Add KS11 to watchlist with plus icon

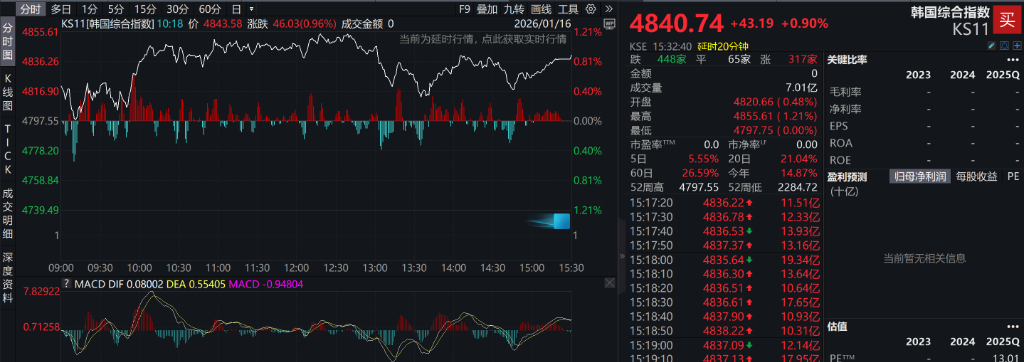(x=1017, y=46)
